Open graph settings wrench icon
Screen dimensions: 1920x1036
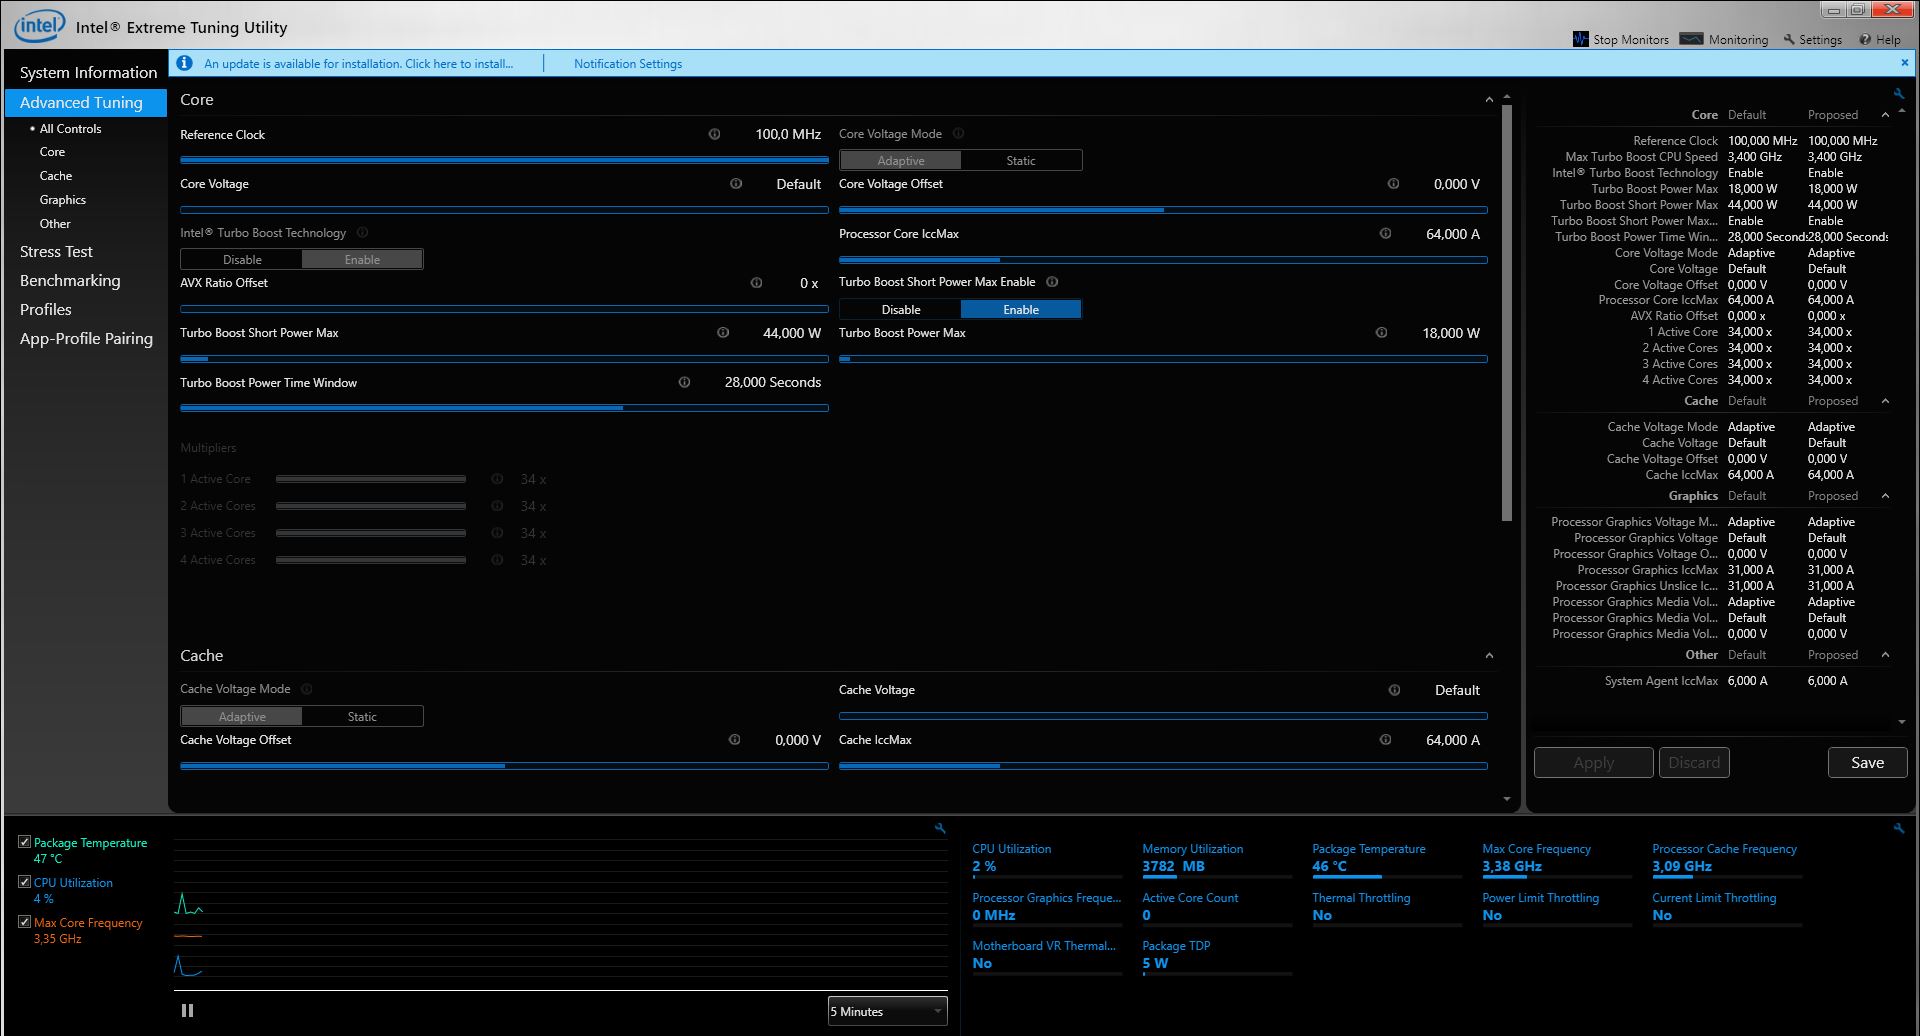pyautogui.click(x=940, y=828)
